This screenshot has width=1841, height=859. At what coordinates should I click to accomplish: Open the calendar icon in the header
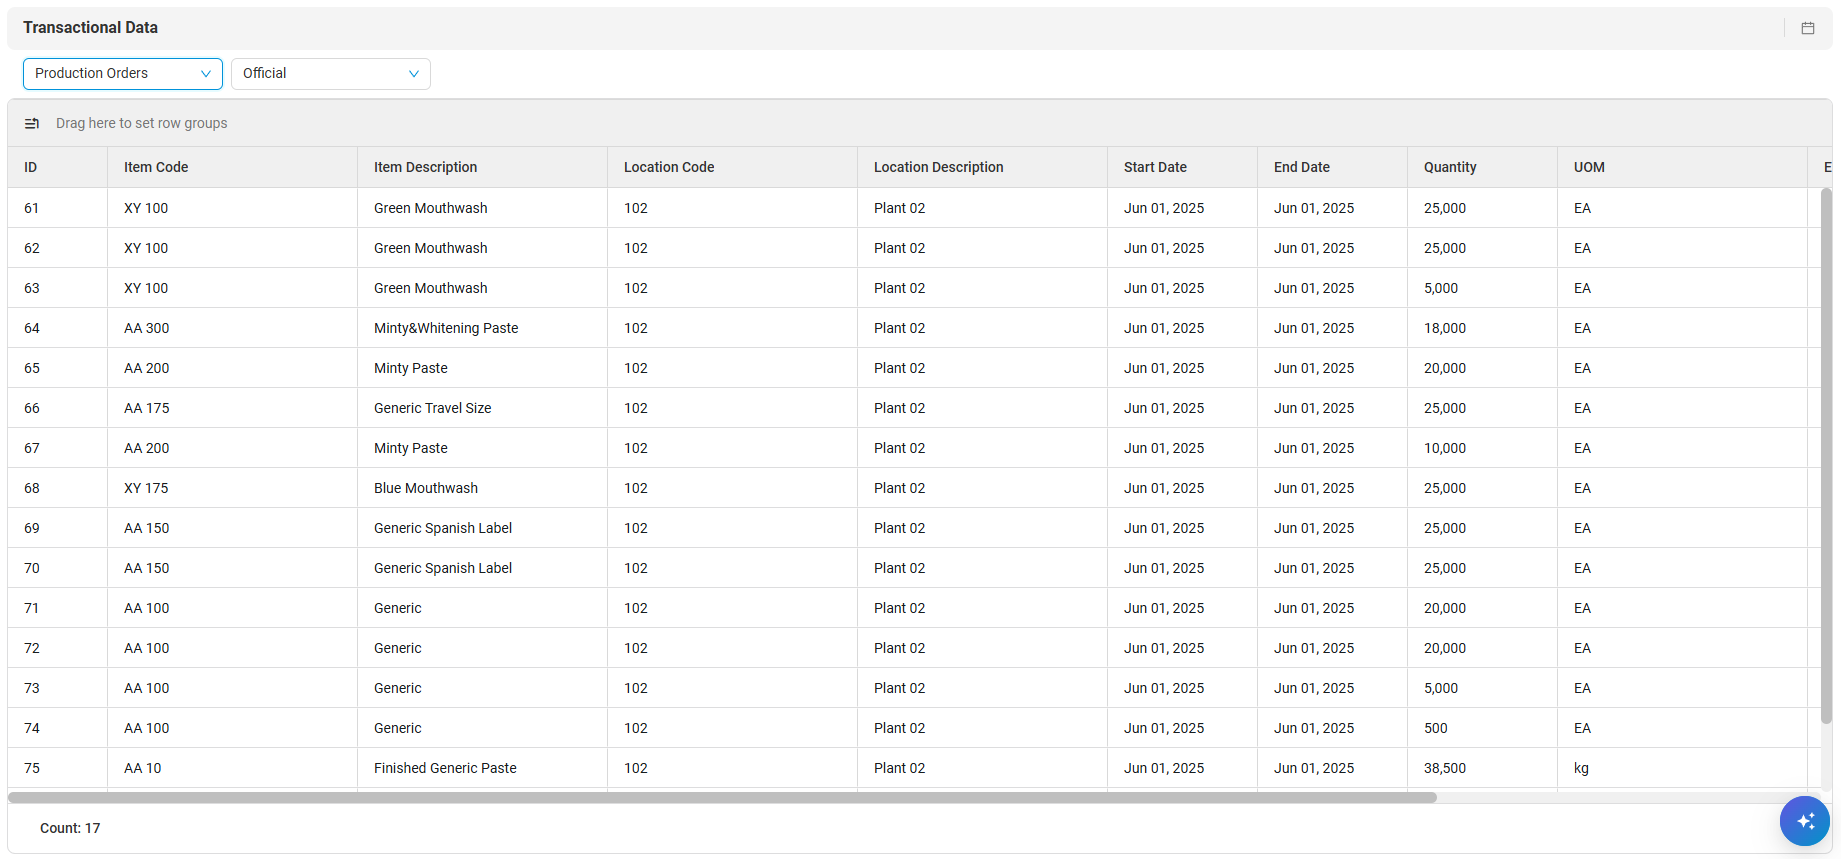point(1808,28)
